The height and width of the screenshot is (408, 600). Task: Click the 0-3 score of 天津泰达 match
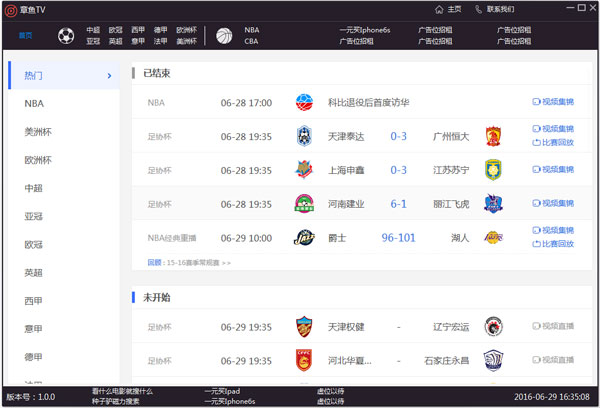pyautogui.click(x=398, y=136)
